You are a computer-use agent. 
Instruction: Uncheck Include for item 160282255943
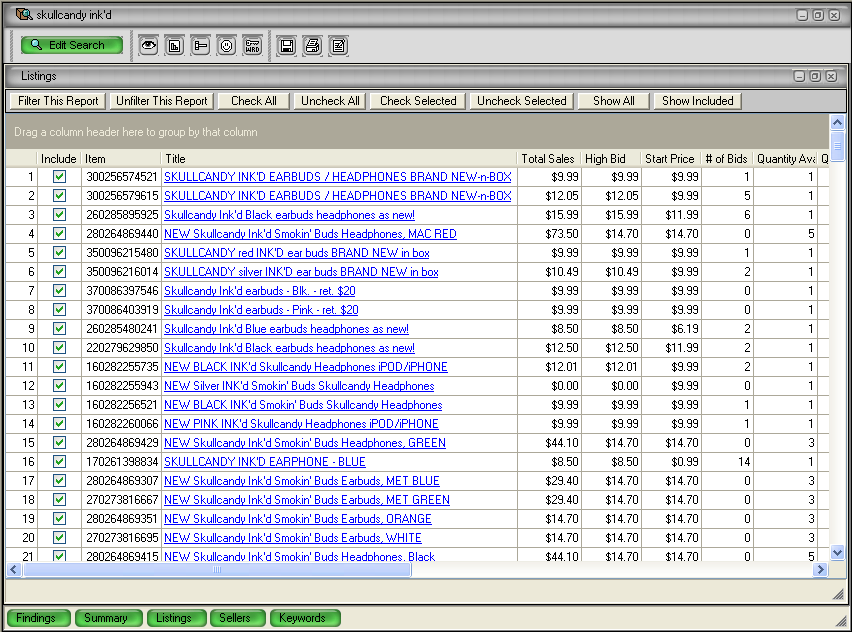click(59, 386)
